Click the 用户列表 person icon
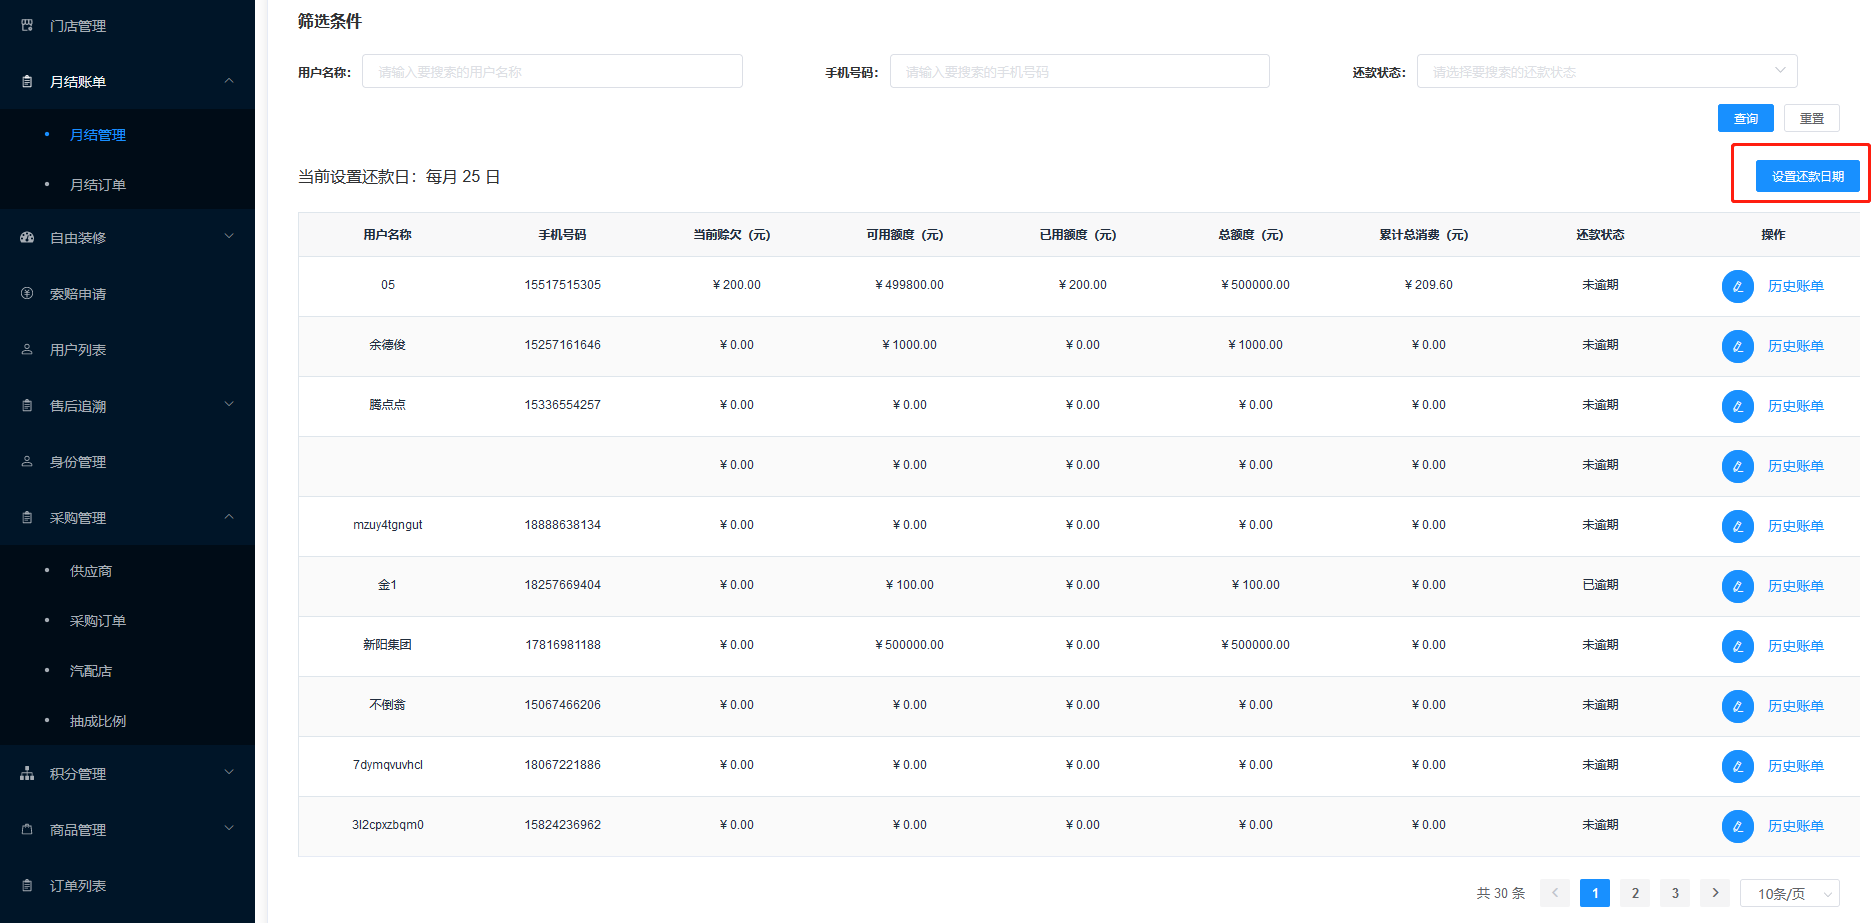The width and height of the screenshot is (1876, 923). 27,349
